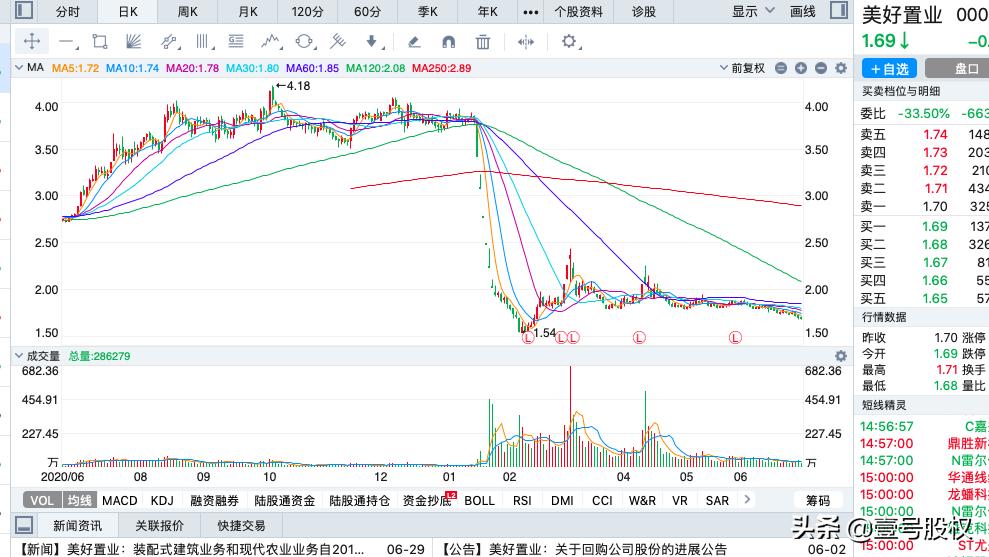Zoom in chart with plus circle icon

pos(801,68)
